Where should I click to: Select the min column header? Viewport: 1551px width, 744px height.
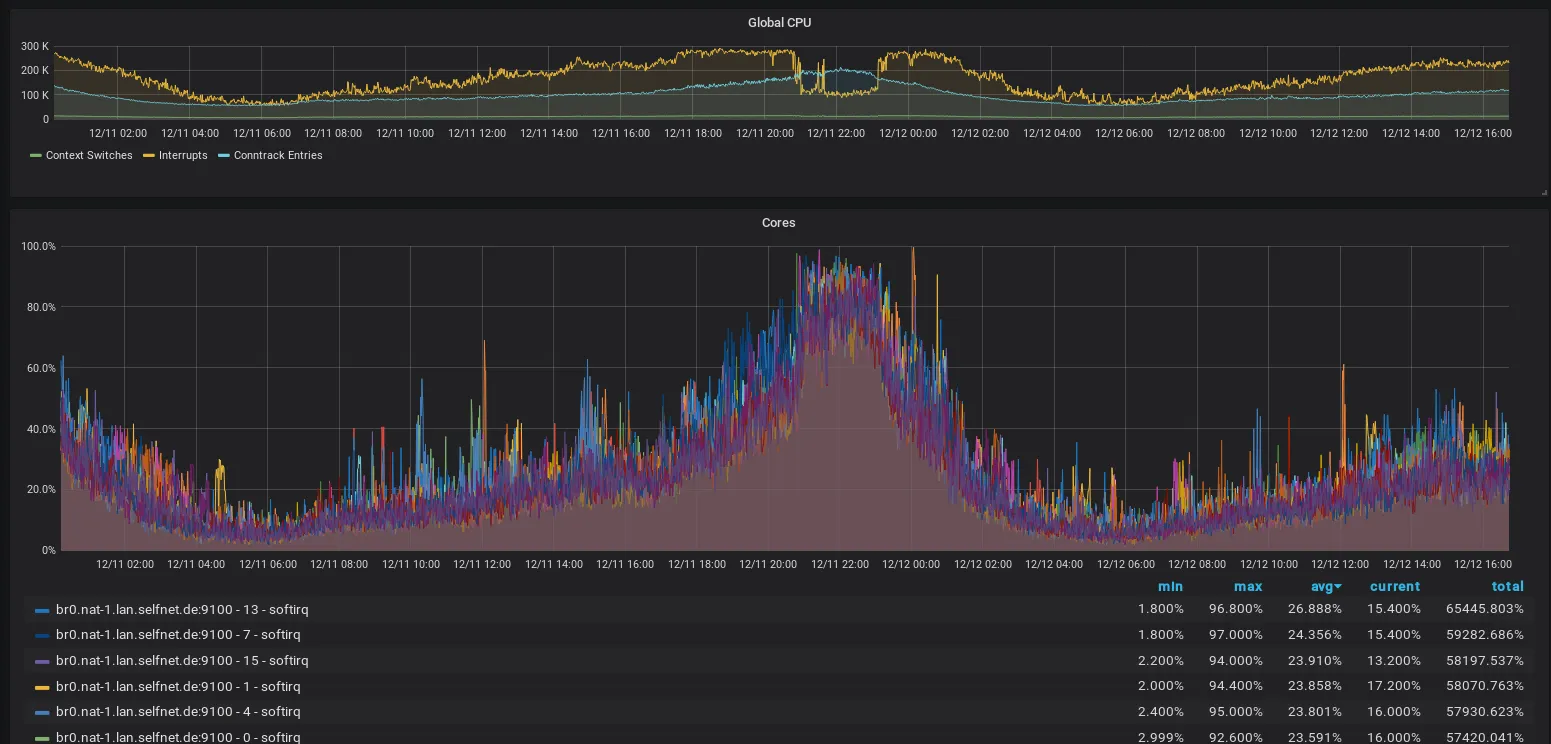click(1170, 586)
